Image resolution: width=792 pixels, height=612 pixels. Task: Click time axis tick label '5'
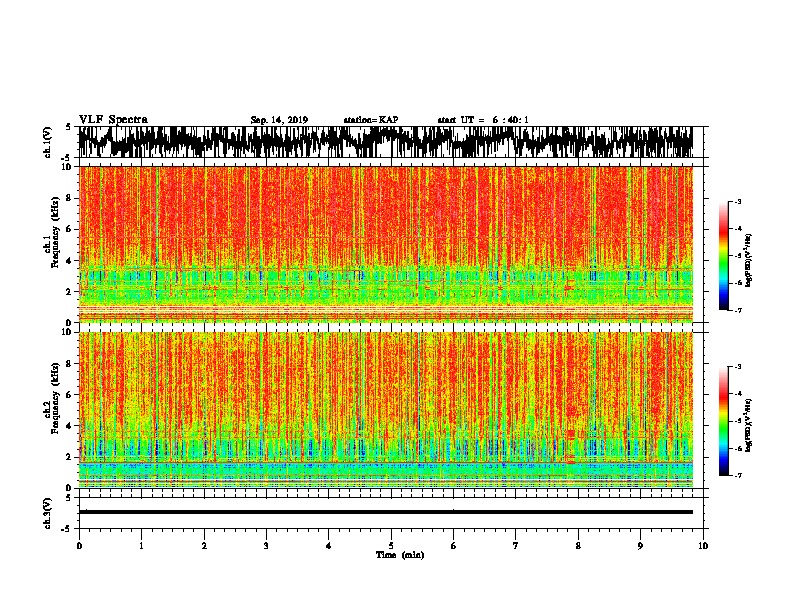coord(391,546)
